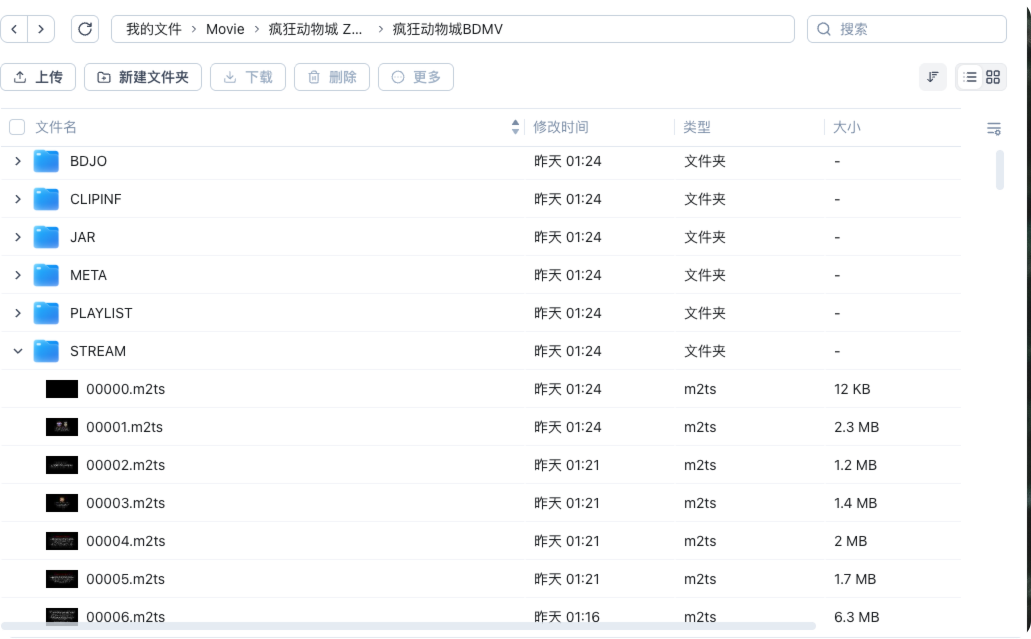Image resolution: width=1031 pixels, height=639 pixels.
Task: Sort by the 文件名 column header
Action: pos(56,127)
